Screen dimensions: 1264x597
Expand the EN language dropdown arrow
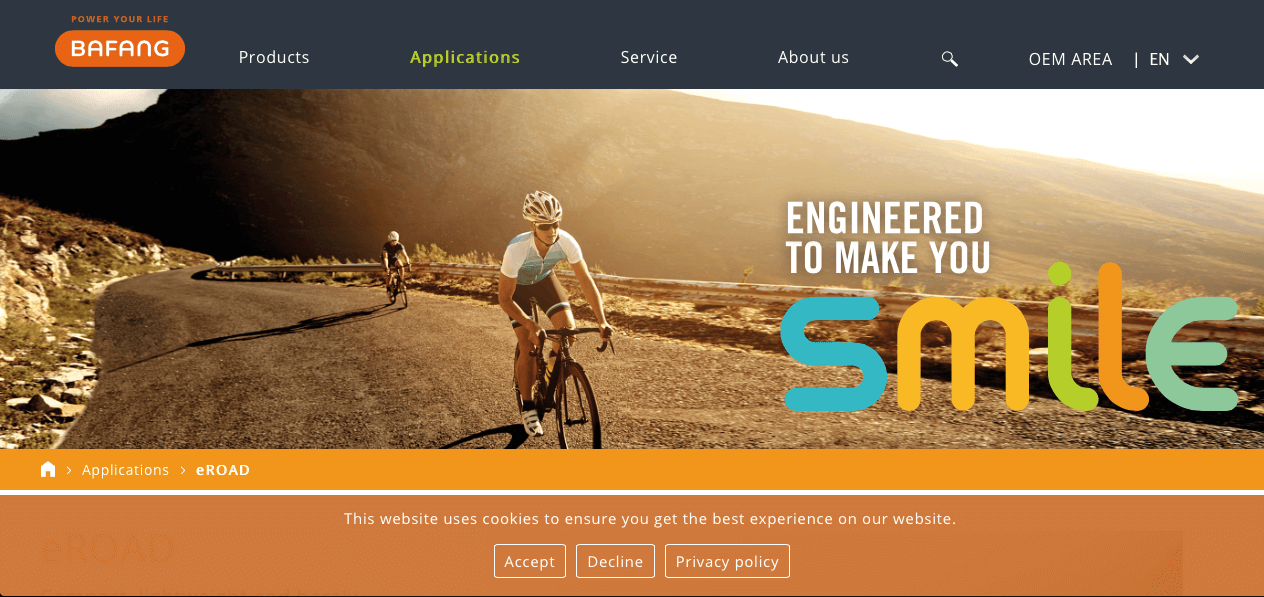[1191, 59]
